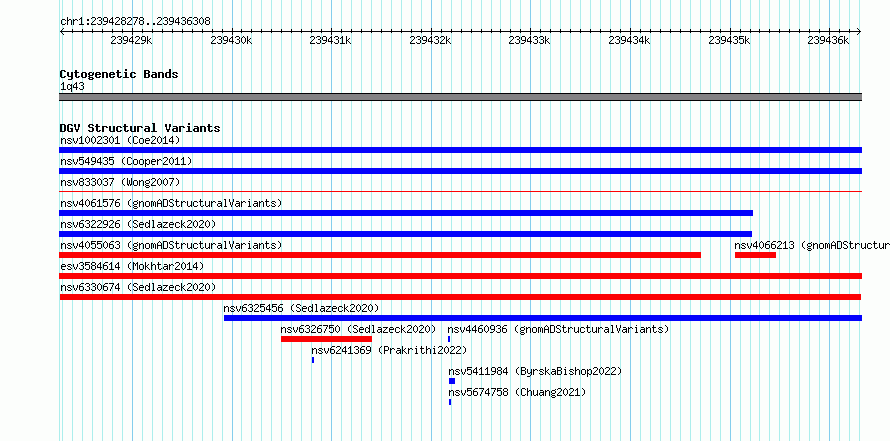Click the 239432k ruler tick label
The width and height of the screenshot is (890, 441).
(x=430, y=40)
